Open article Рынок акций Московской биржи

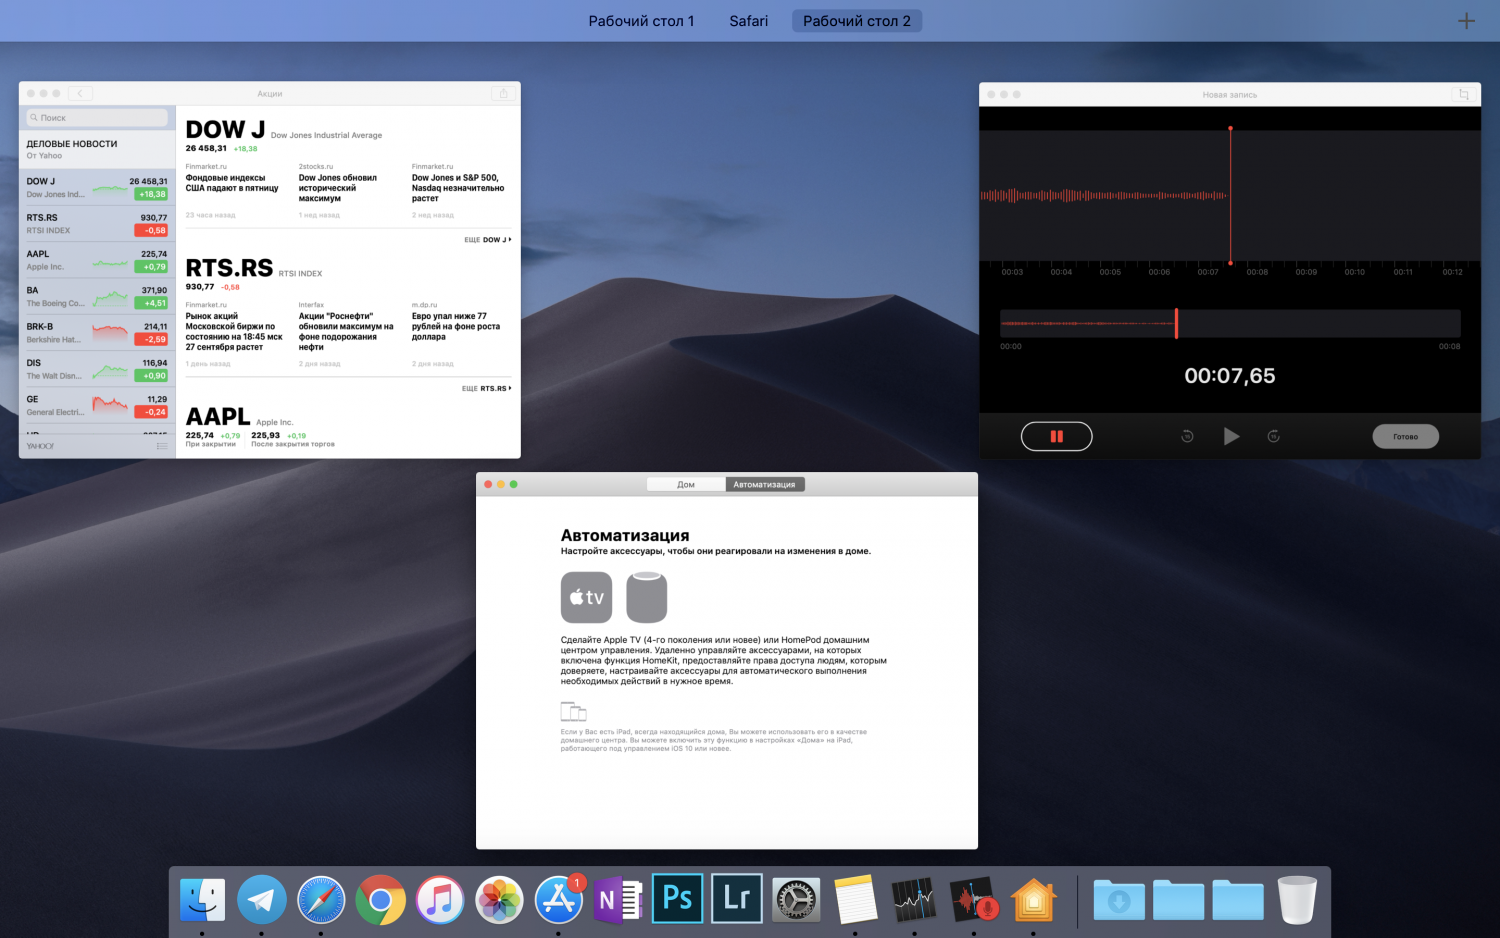[x=234, y=331]
